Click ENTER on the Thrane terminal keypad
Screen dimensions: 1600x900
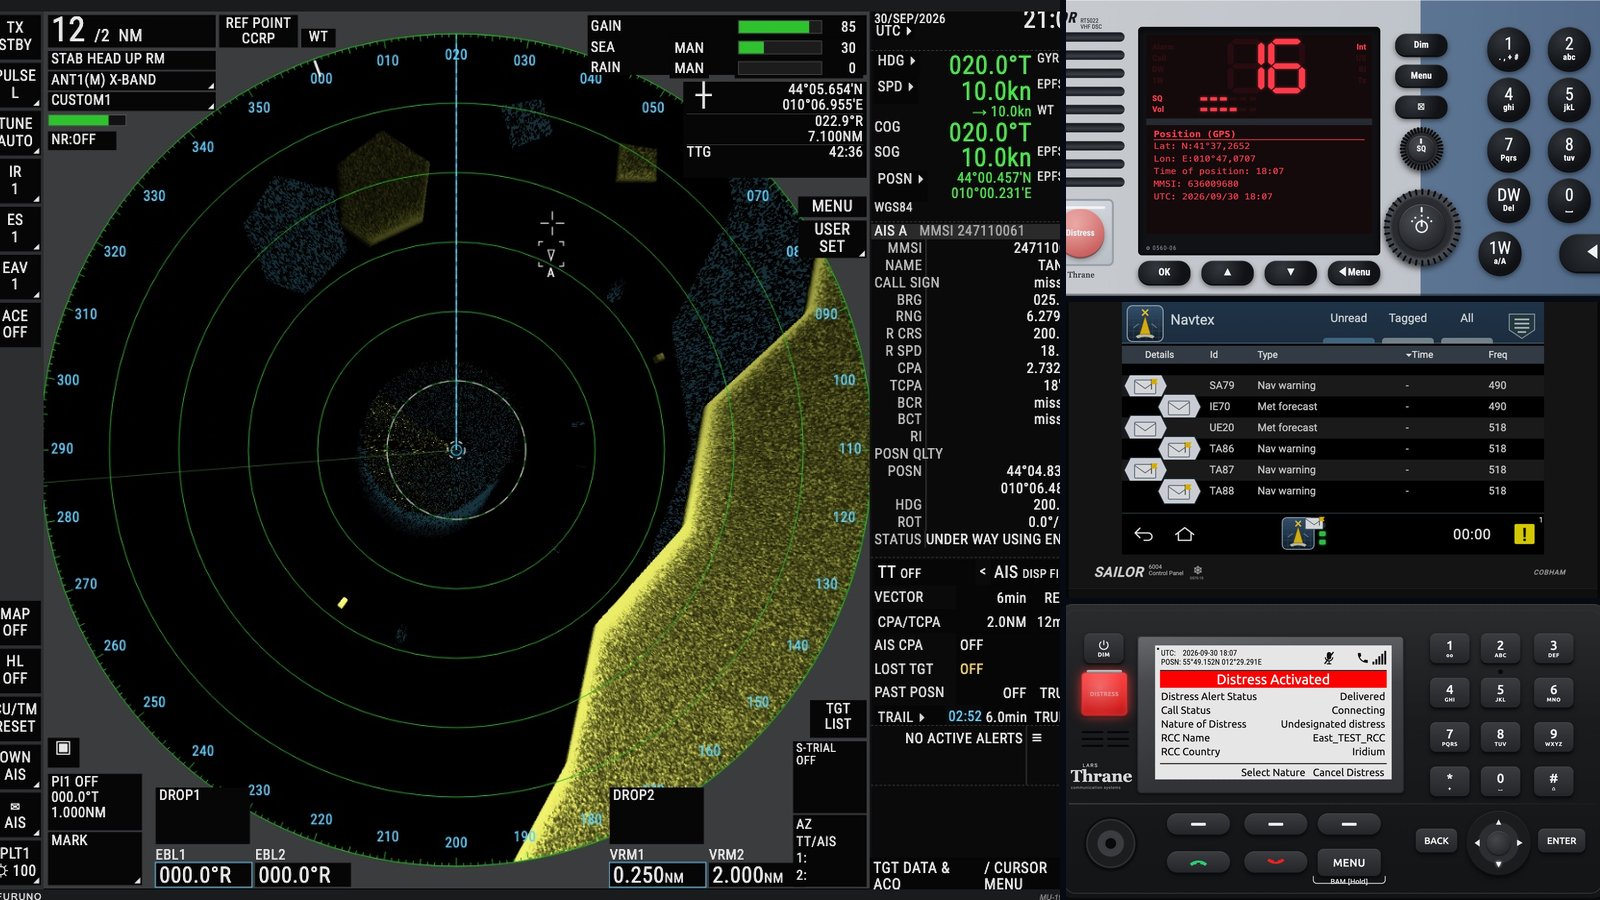(x=1561, y=841)
